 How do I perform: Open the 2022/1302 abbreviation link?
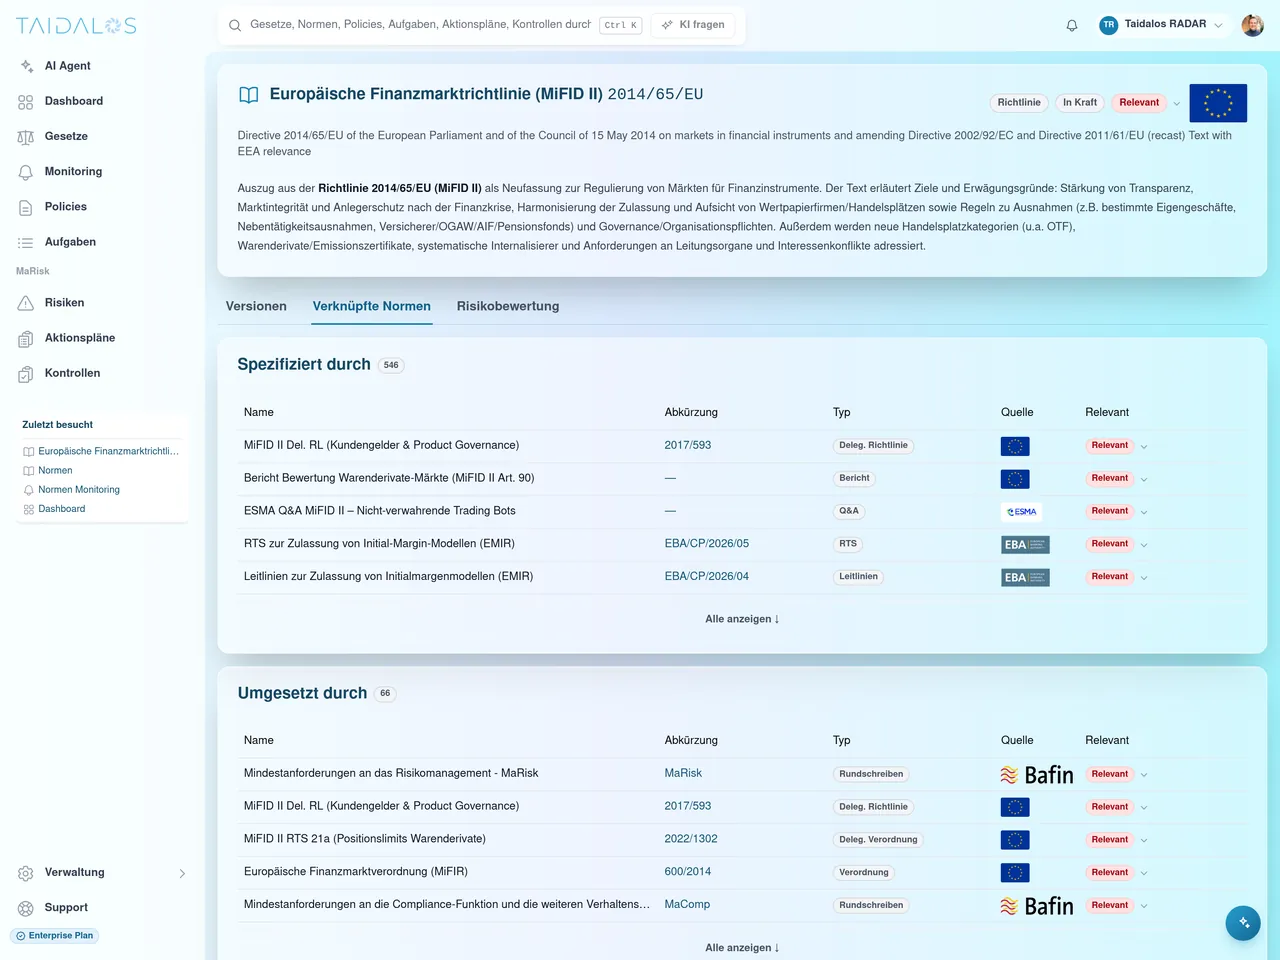(x=691, y=839)
